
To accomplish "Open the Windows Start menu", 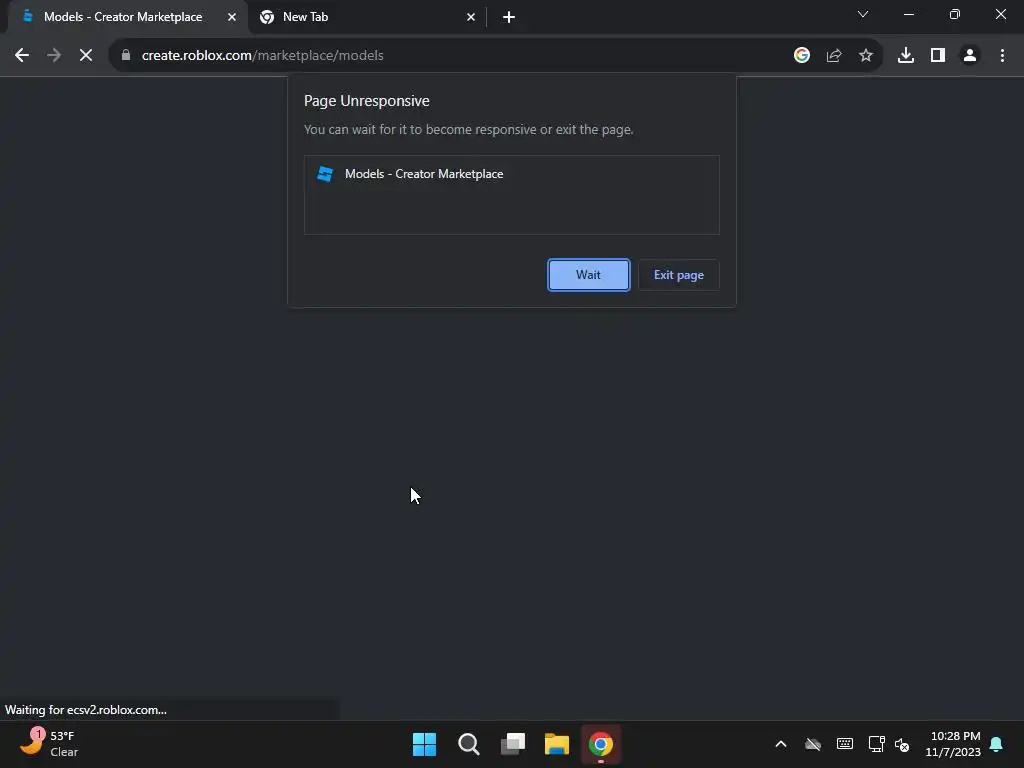I will [424, 744].
